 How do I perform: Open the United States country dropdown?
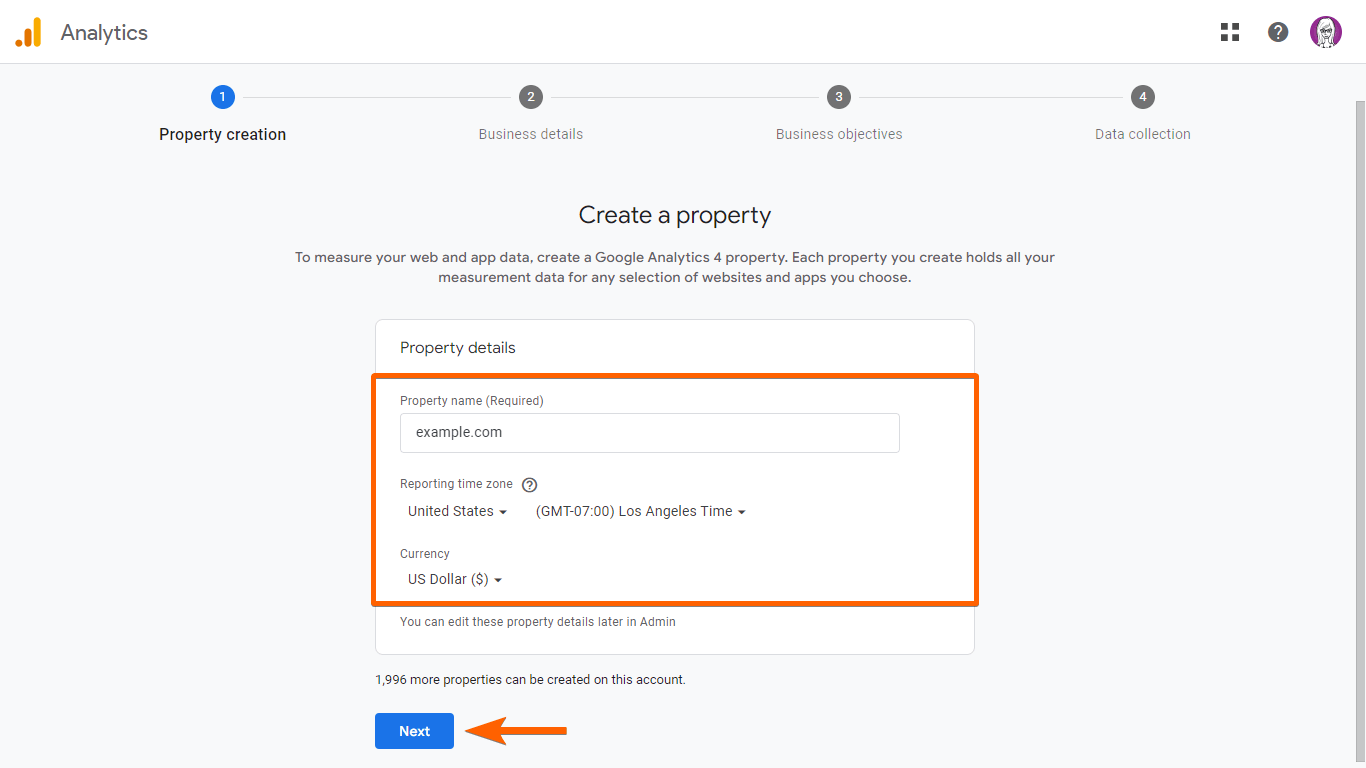click(x=457, y=511)
